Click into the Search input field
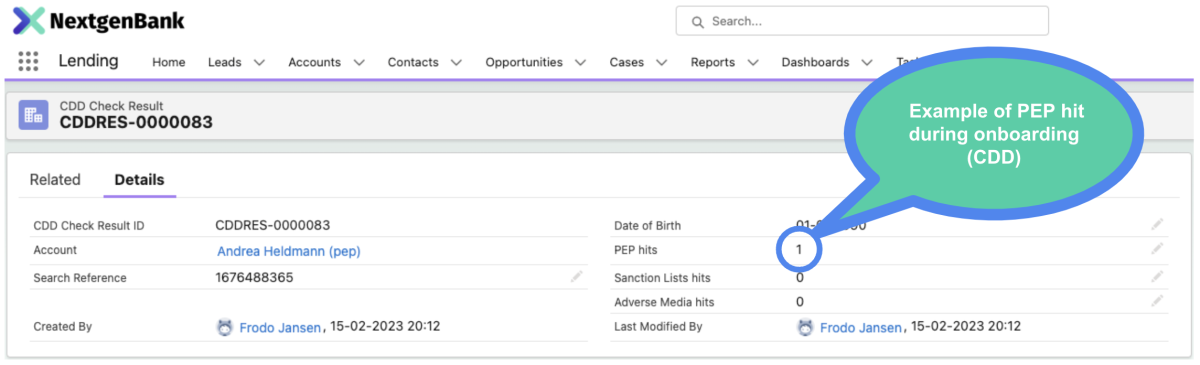Image resolution: width=1200 pixels, height=365 pixels. coord(862,21)
